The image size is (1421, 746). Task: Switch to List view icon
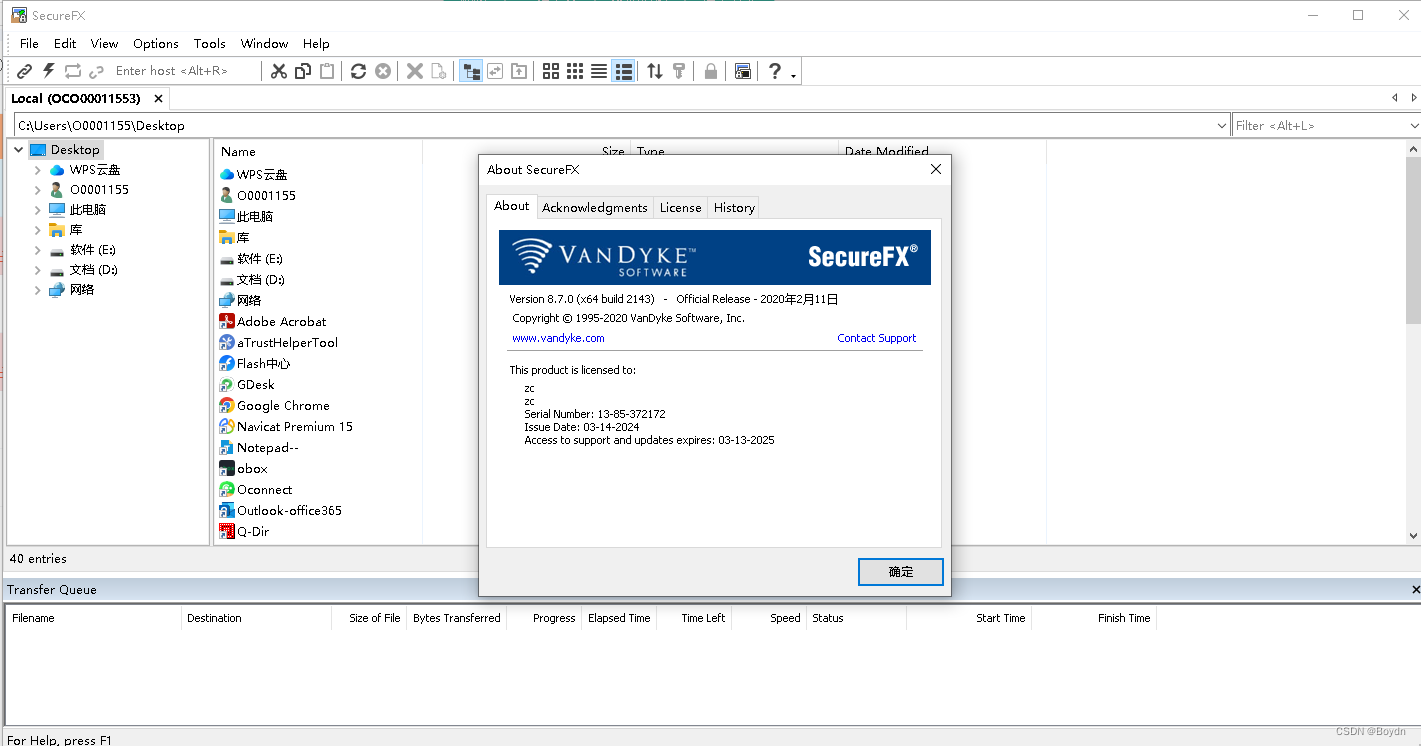pyautogui.click(x=599, y=71)
